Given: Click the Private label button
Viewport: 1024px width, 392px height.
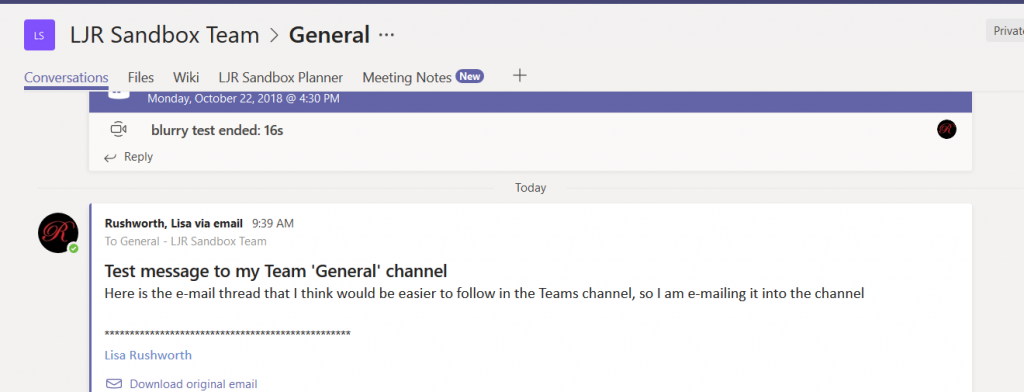Looking at the screenshot, I should click(x=1006, y=31).
